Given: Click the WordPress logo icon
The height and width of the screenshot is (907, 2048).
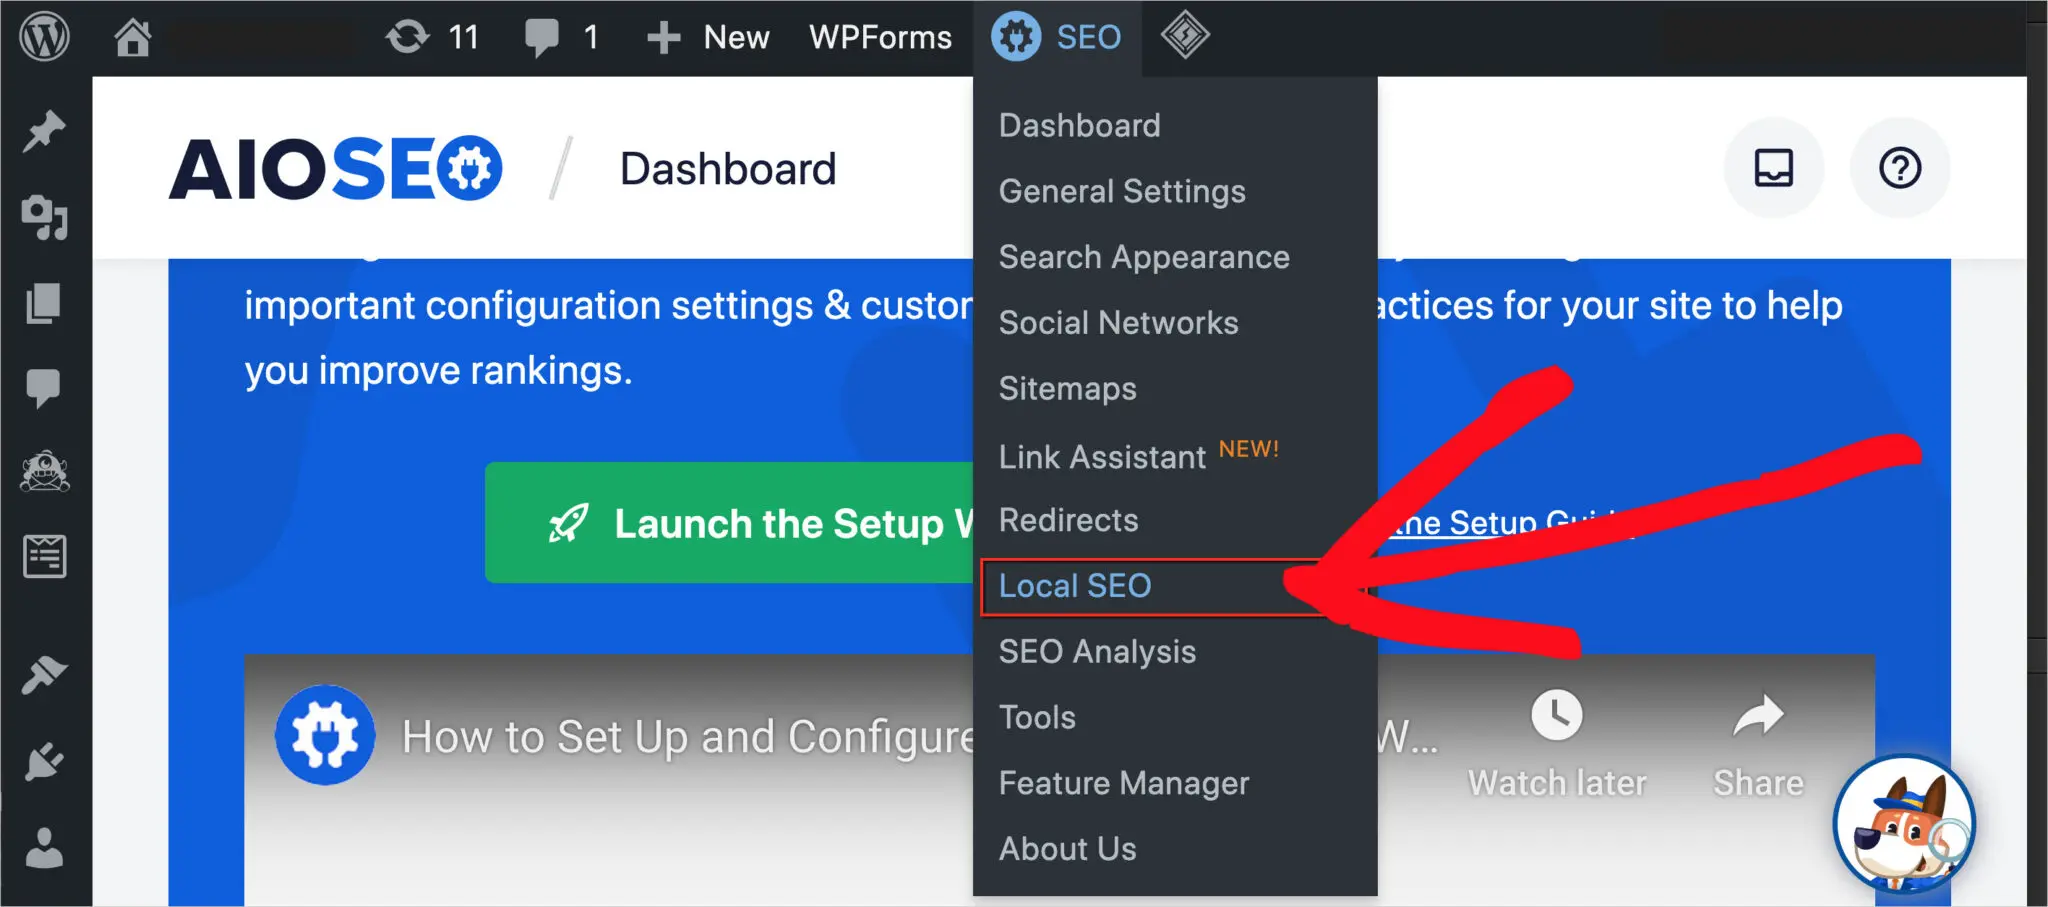Looking at the screenshot, I should 45,37.
